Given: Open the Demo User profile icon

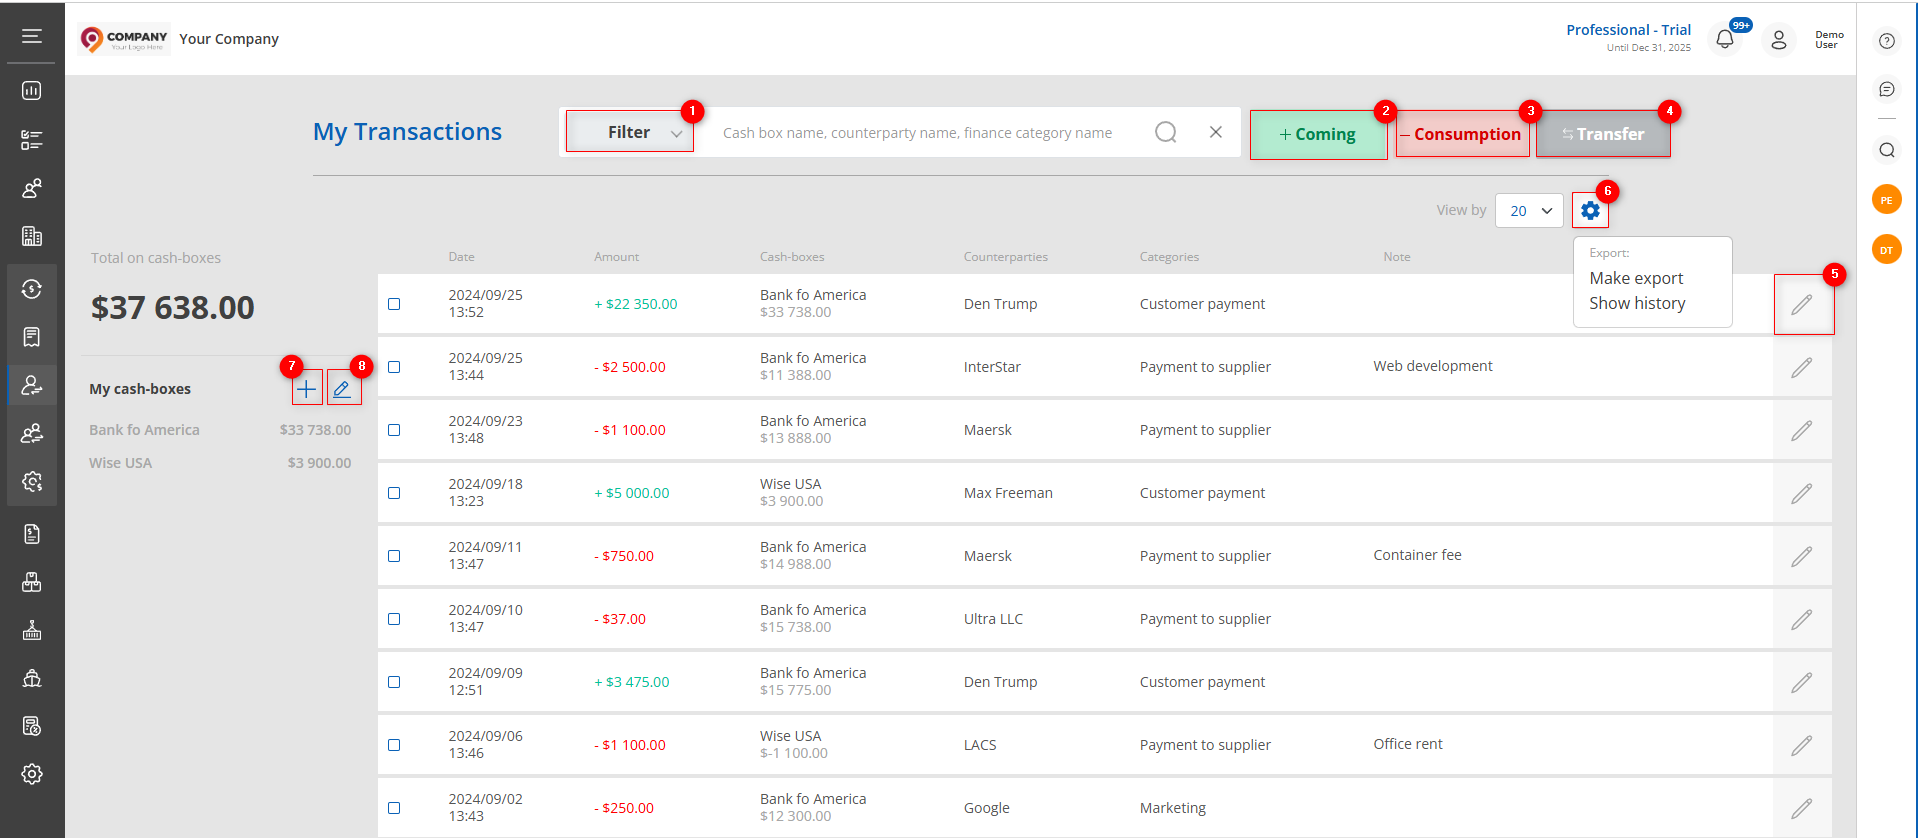Looking at the screenshot, I should click(1779, 40).
